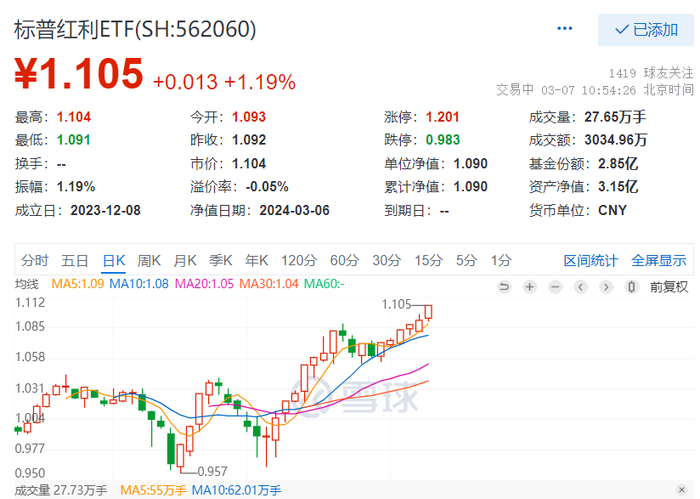Switch to the 30分 chart tab
Image resolution: width=700 pixels, height=499 pixels.
[387, 260]
